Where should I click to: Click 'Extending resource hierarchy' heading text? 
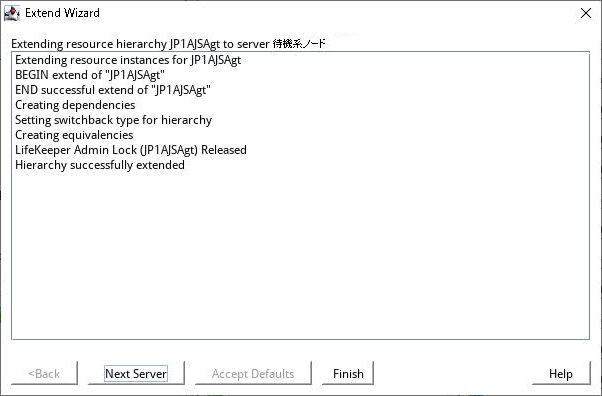(89, 44)
